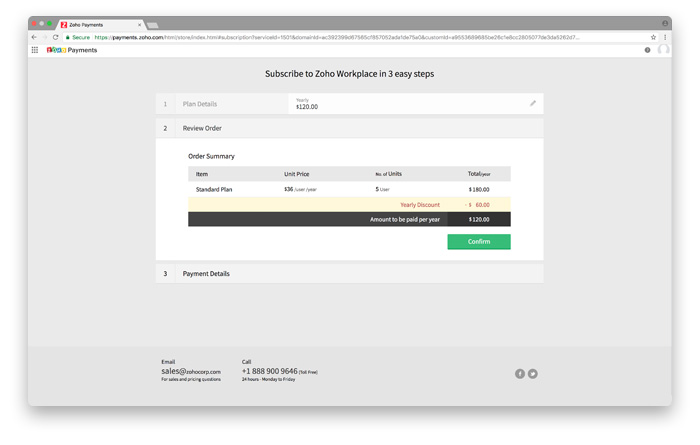Screen dimensions: 700x445
Task: Open Zoho Facebook page icon
Action: pos(520,374)
